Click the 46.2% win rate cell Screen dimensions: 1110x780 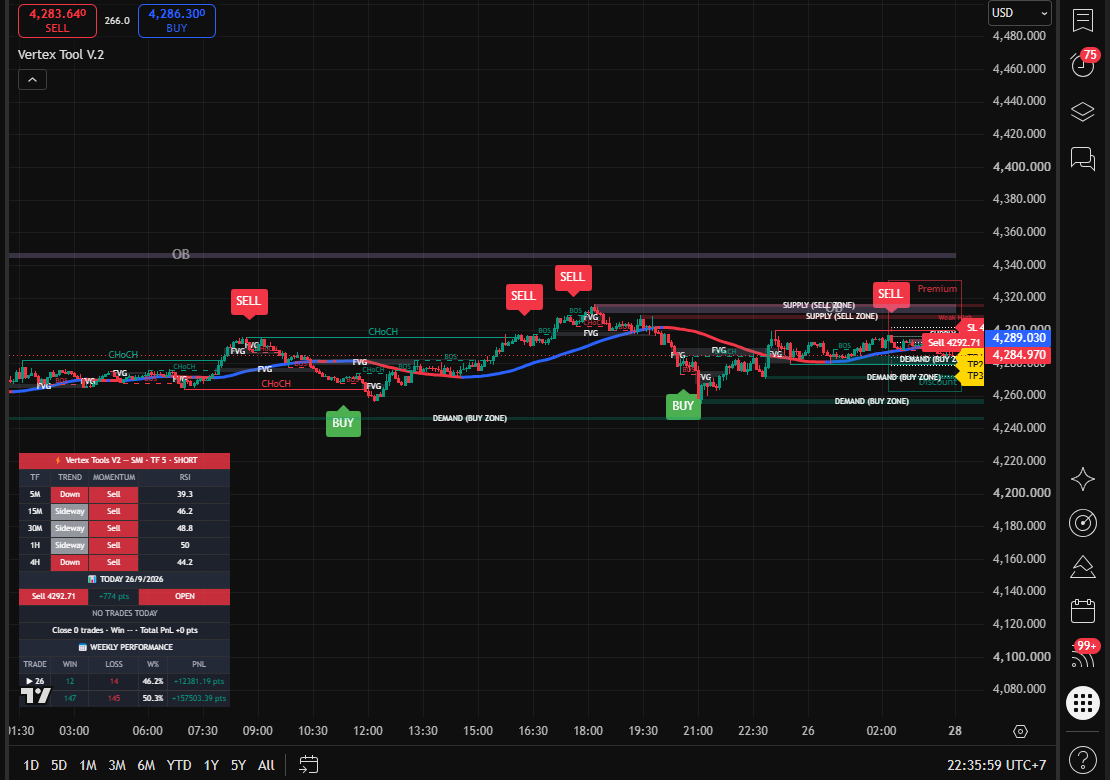pos(153,681)
